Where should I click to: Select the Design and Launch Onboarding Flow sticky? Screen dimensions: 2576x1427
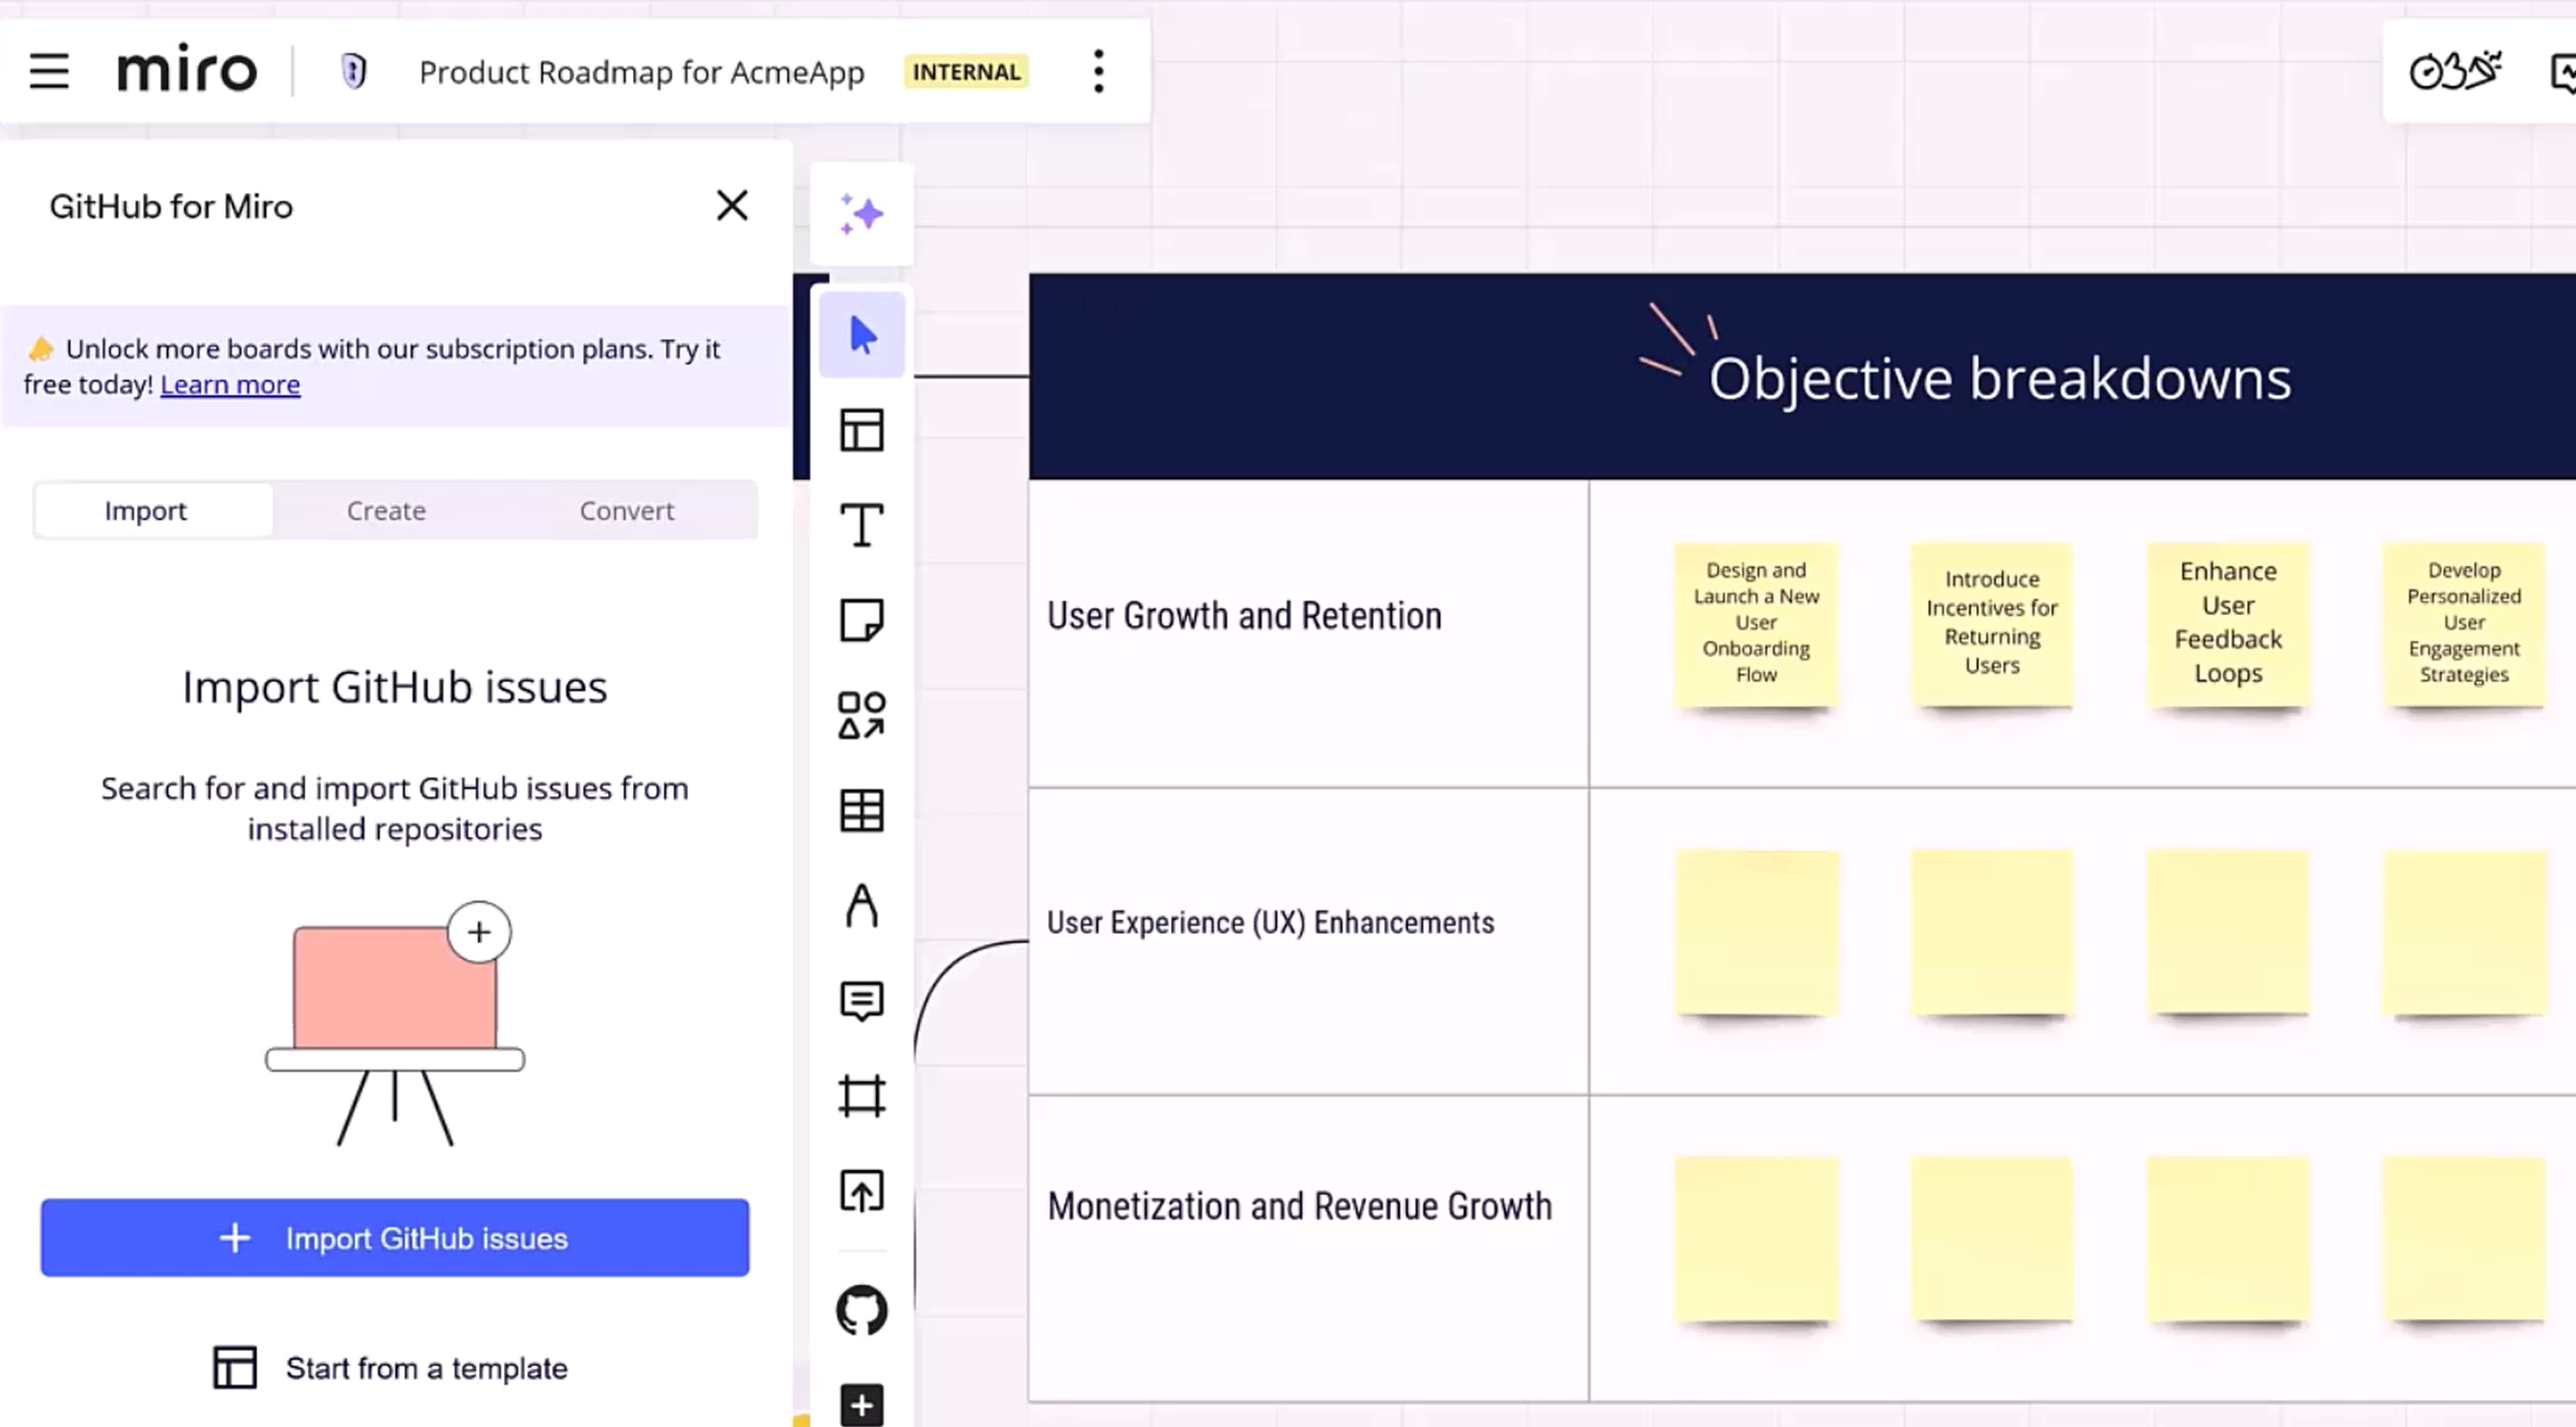[x=1756, y=624]
